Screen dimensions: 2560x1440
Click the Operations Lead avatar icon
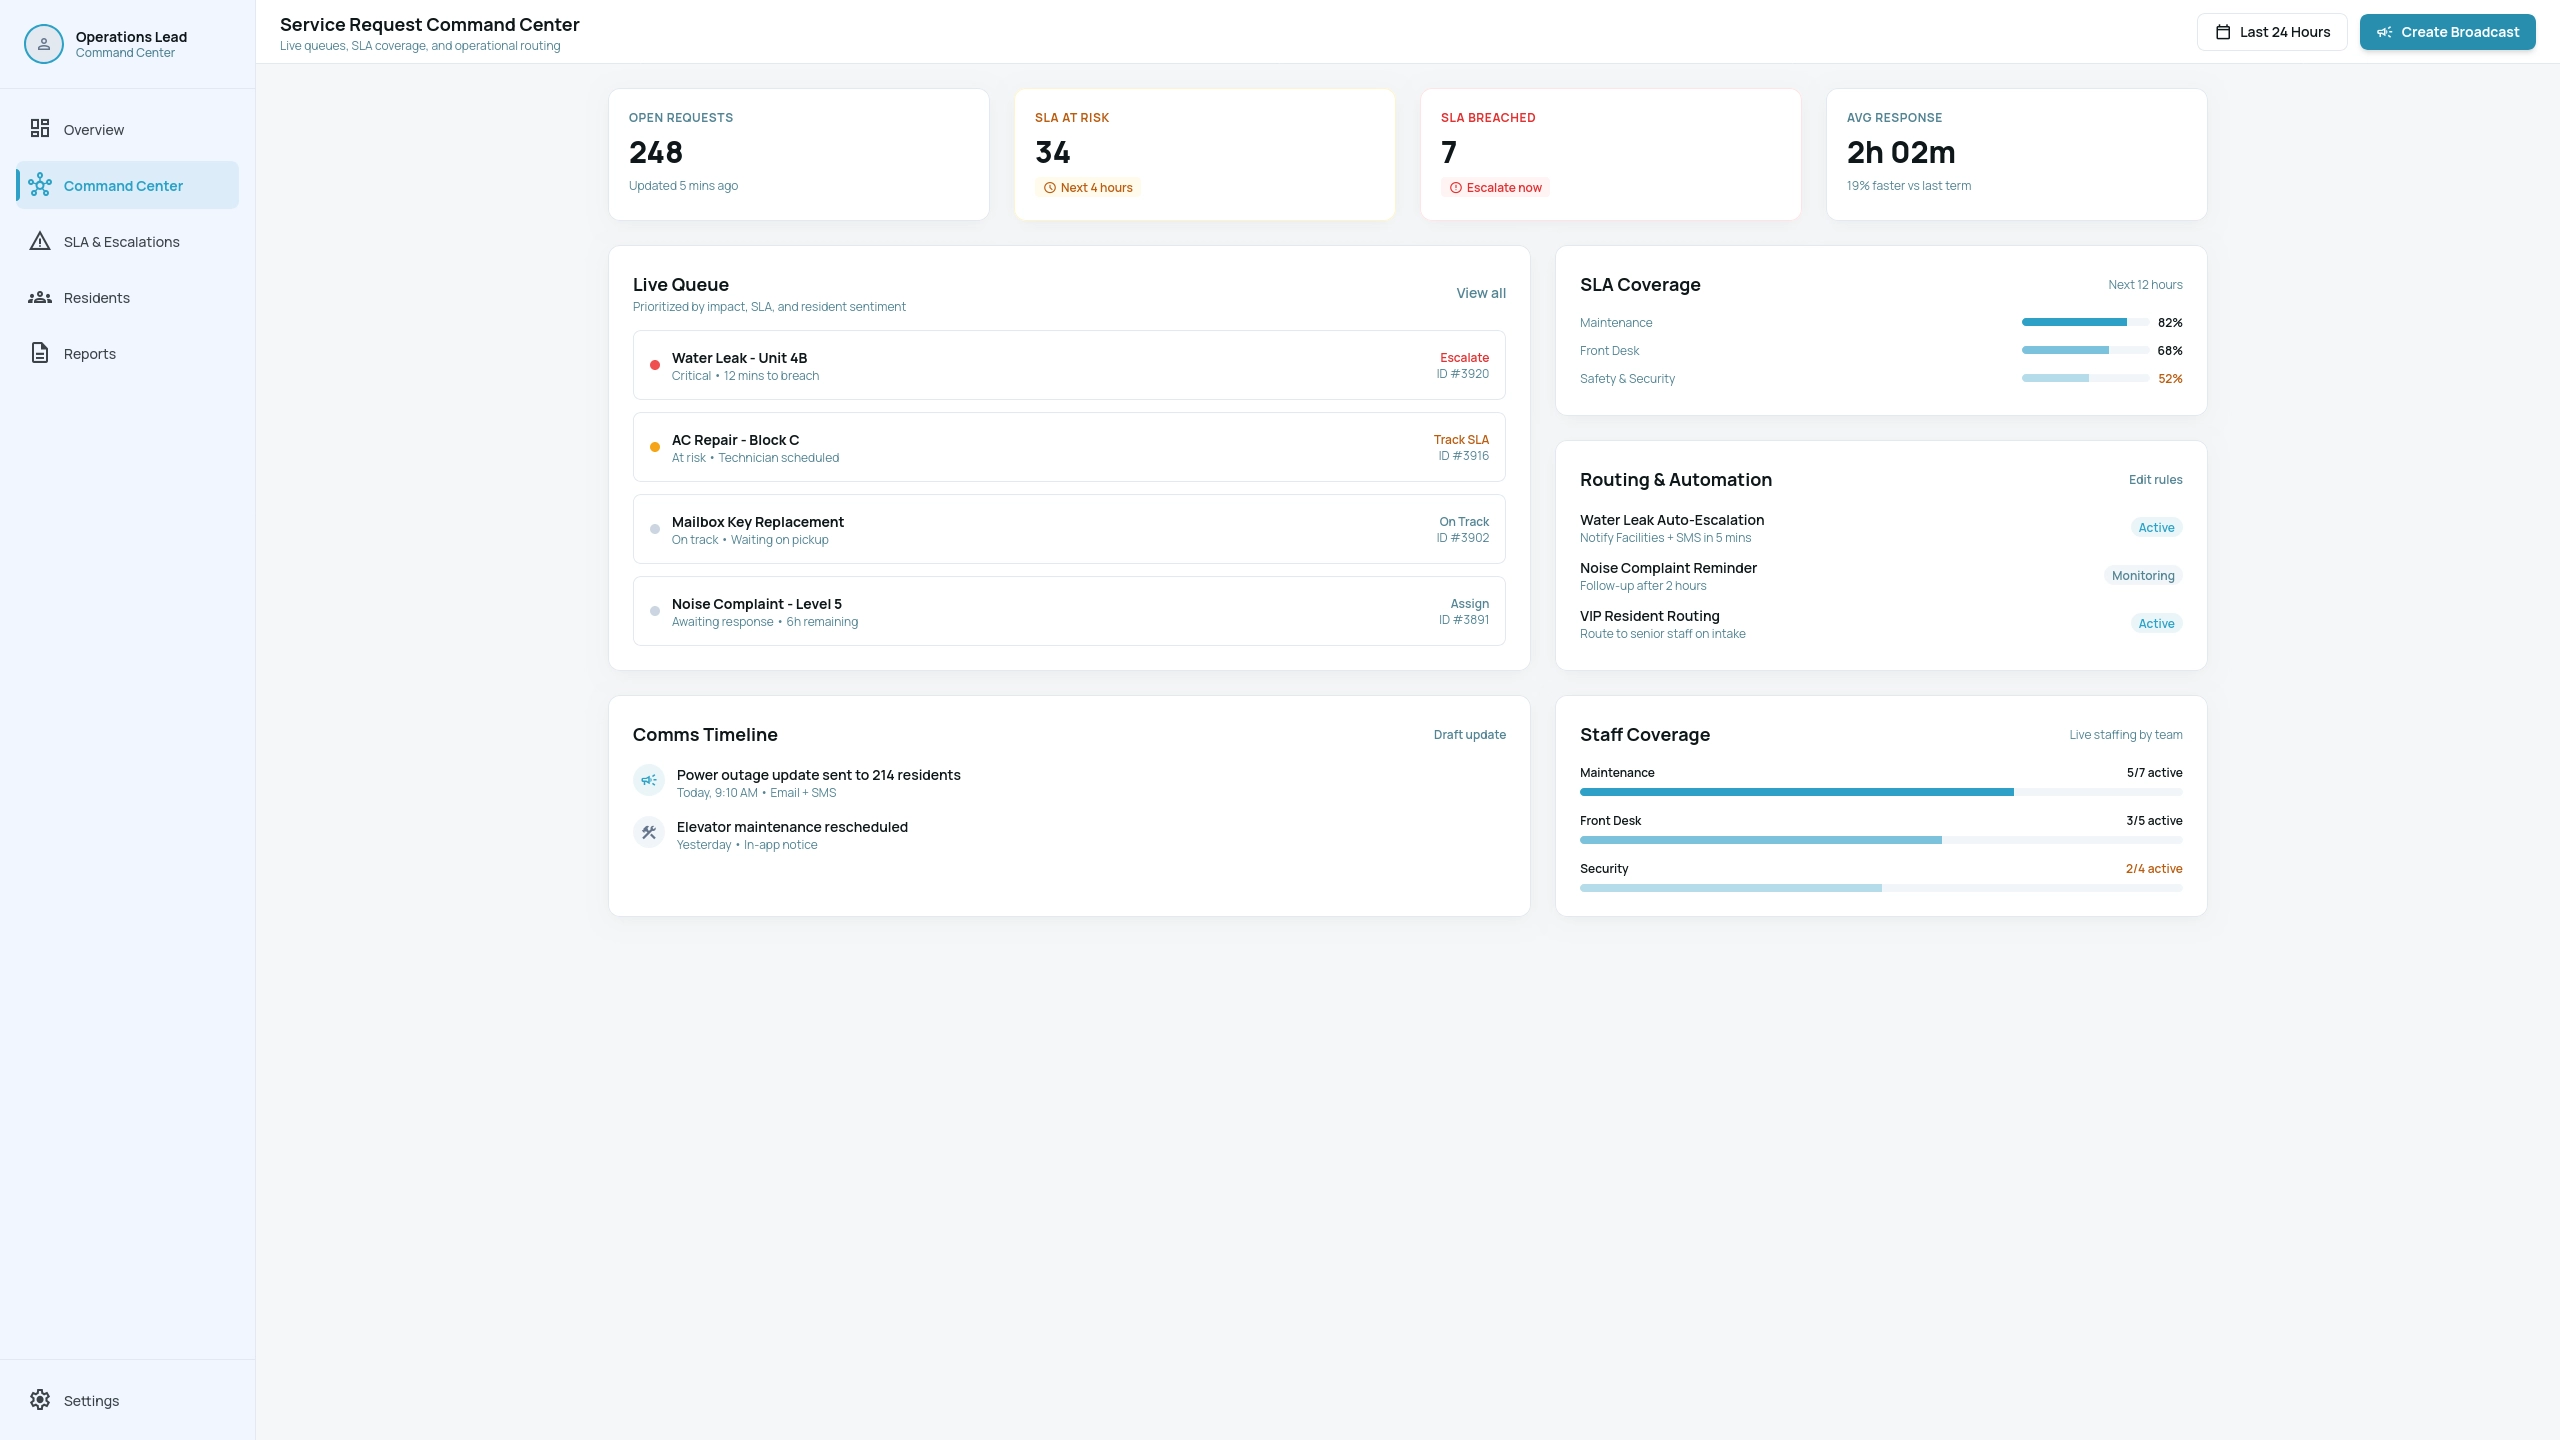[44, 44]
